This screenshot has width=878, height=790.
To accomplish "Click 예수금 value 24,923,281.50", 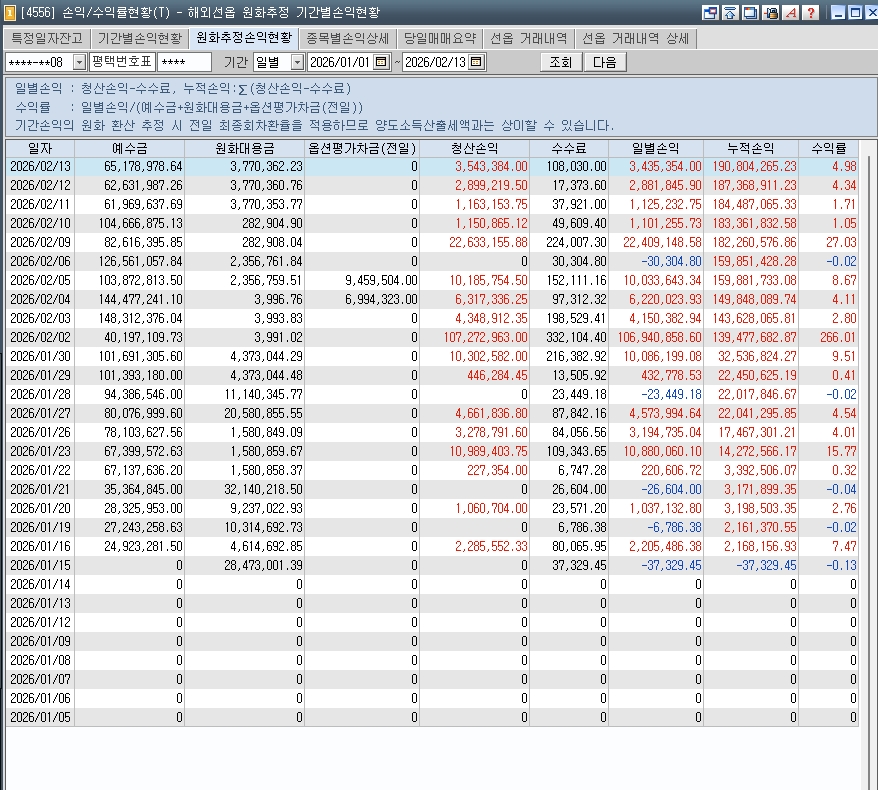I will coord(143,546).
